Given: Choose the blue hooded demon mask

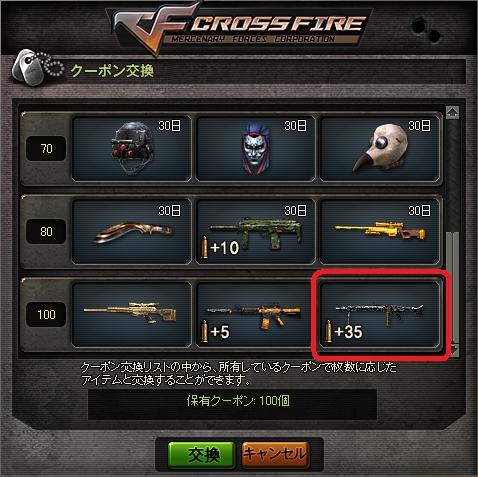Looking at the screenshot, I should point(255,149).
